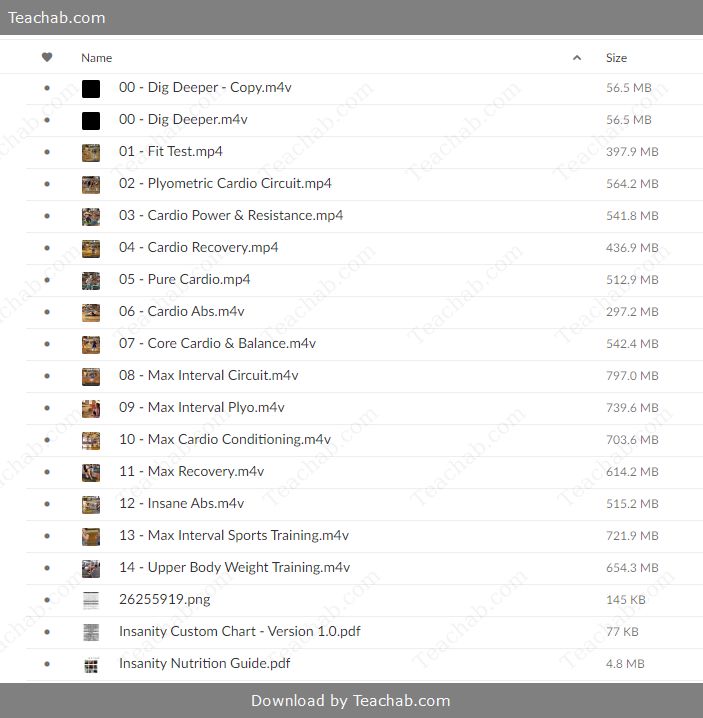Viewport: 703px width, 718px height.
Task: Click the heart favorites column icon
Action: (x=47, y=57)
